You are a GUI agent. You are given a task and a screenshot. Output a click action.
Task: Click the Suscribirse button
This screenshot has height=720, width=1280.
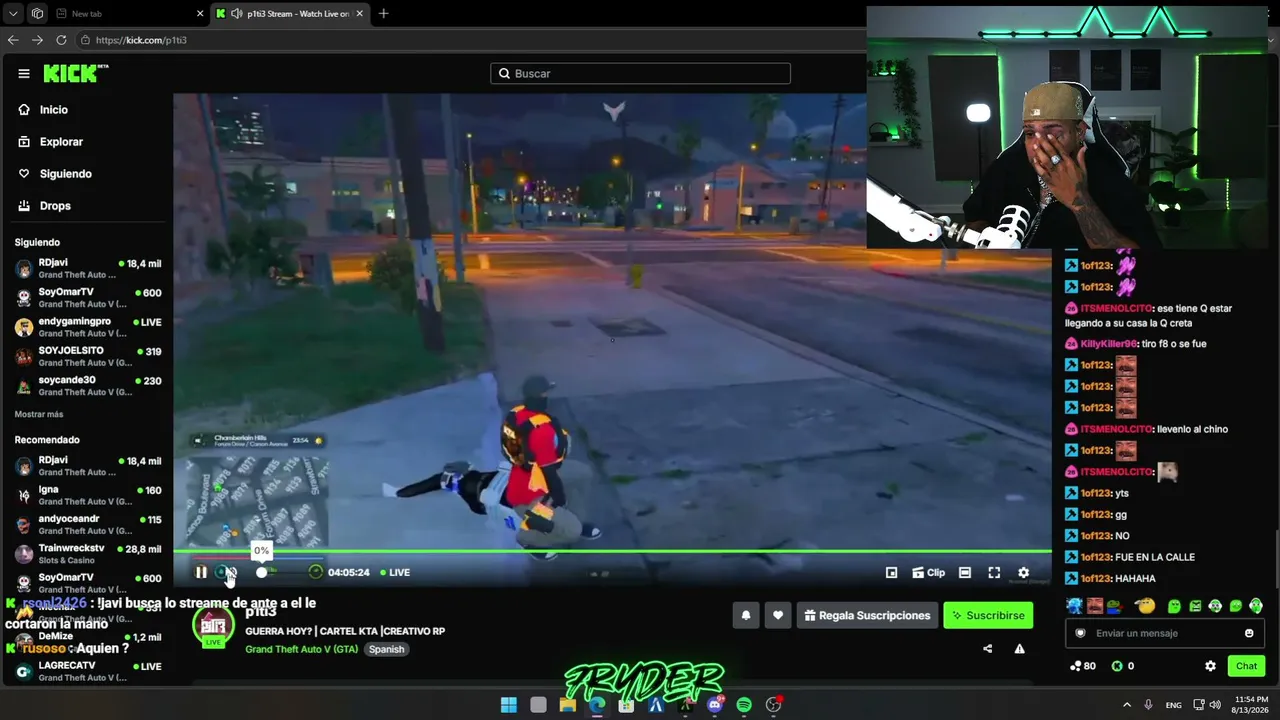[988, 616]
